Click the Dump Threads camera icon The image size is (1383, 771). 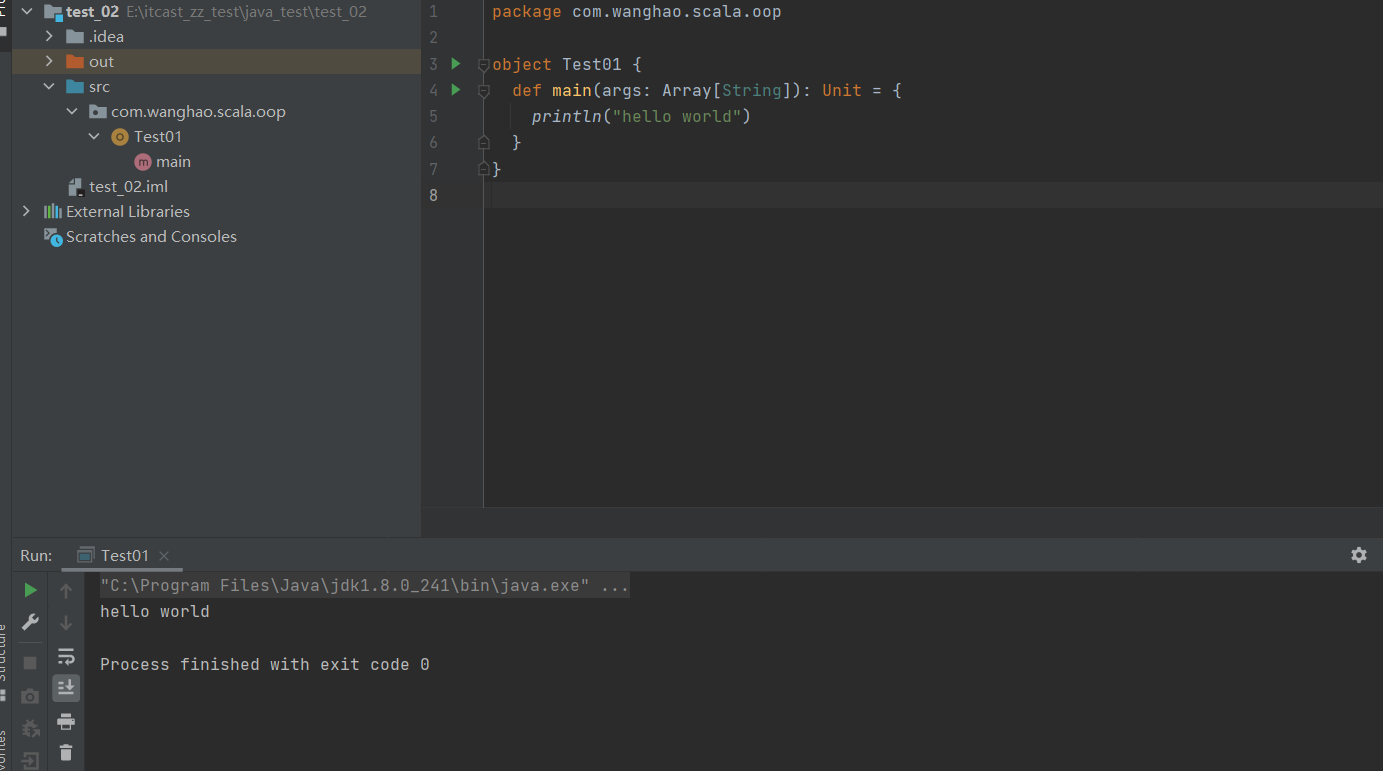[x=31, y=696]
